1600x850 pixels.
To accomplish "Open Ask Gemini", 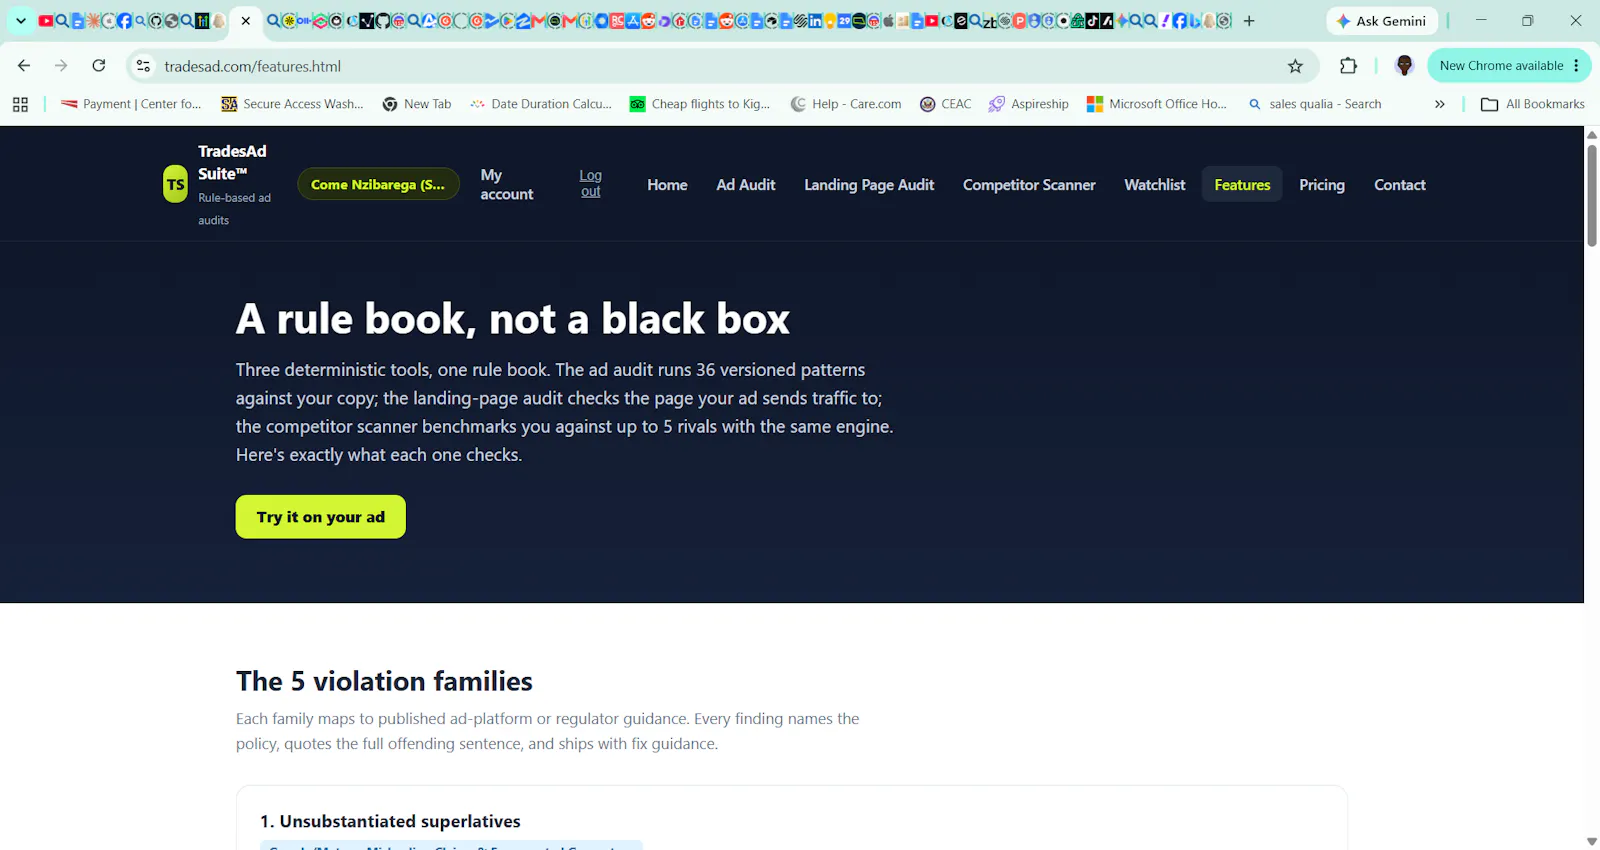I will pos(1382,21).
